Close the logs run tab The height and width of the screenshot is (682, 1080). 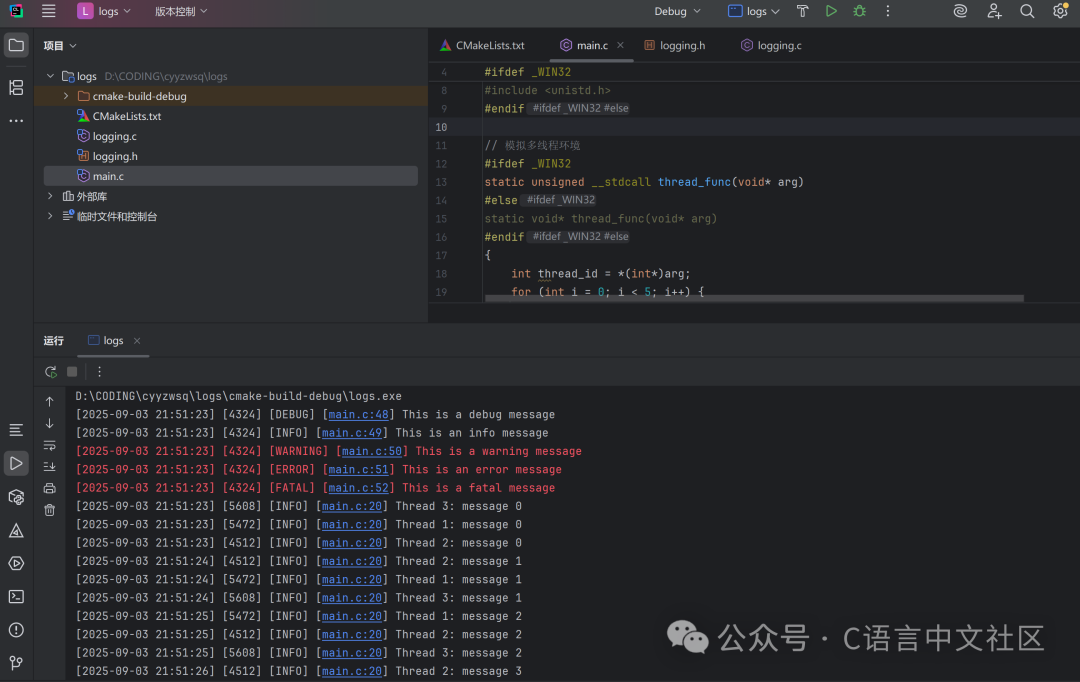[137, 341]
